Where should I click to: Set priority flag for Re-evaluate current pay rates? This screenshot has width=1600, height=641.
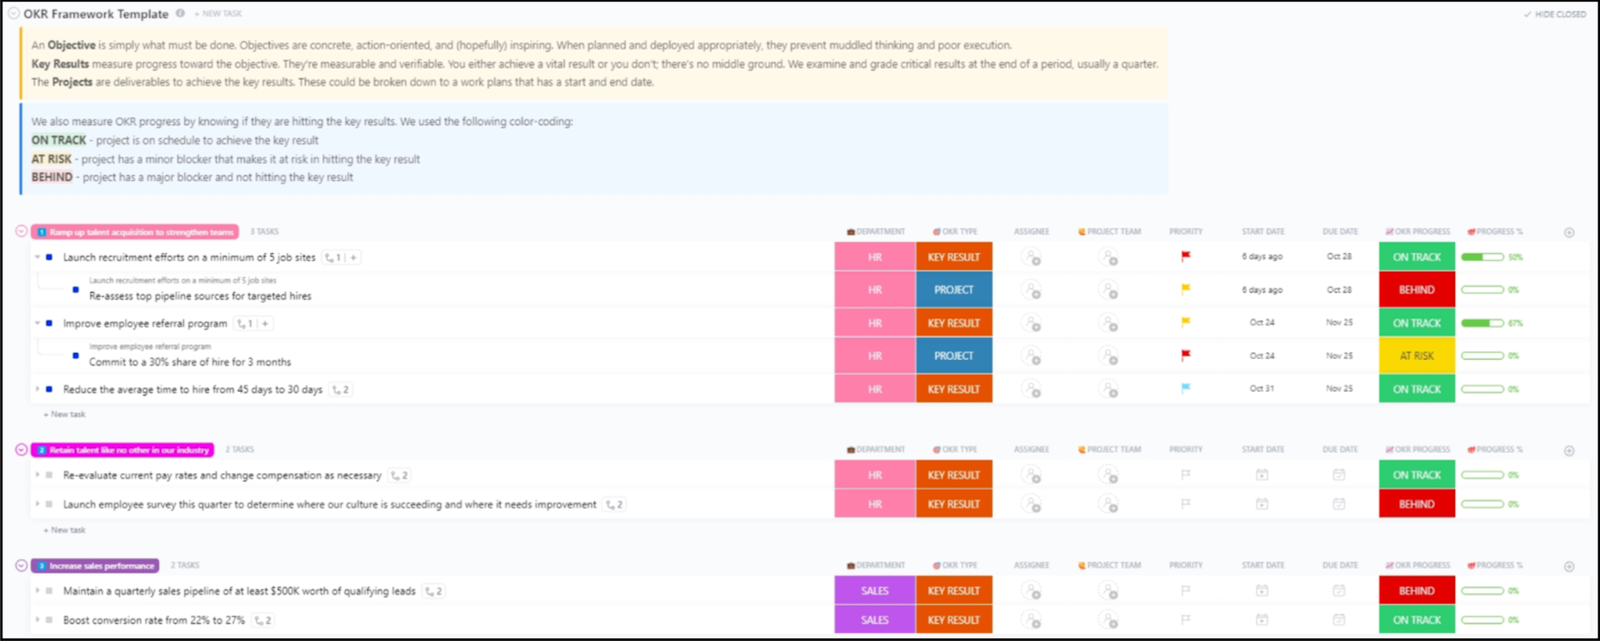click(x=1186, y=475)
